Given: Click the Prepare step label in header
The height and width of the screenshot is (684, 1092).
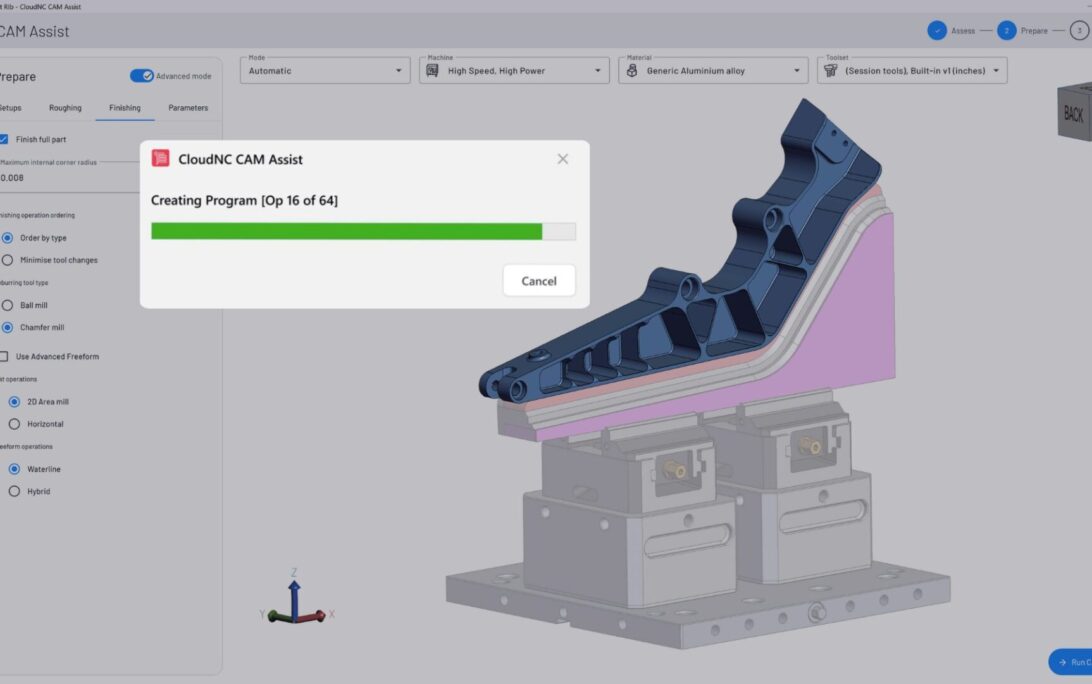Looking at the screenshot, I should click(1034, 31).
